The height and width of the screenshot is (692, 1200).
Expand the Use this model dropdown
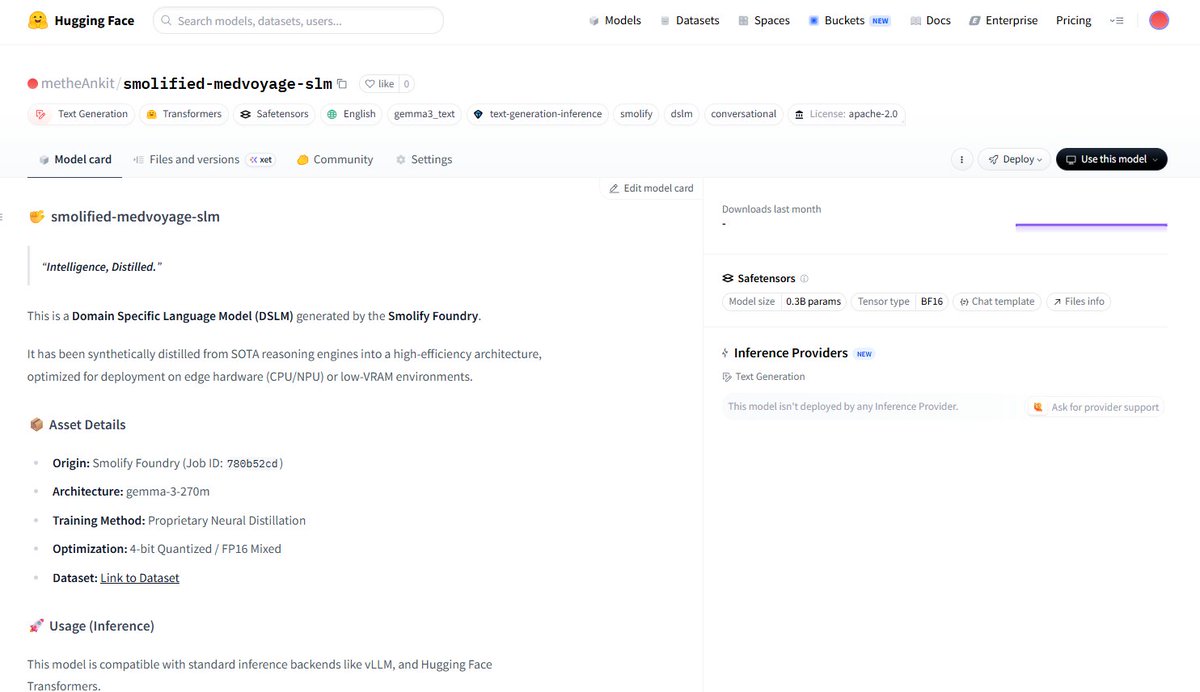(1111, 159)
